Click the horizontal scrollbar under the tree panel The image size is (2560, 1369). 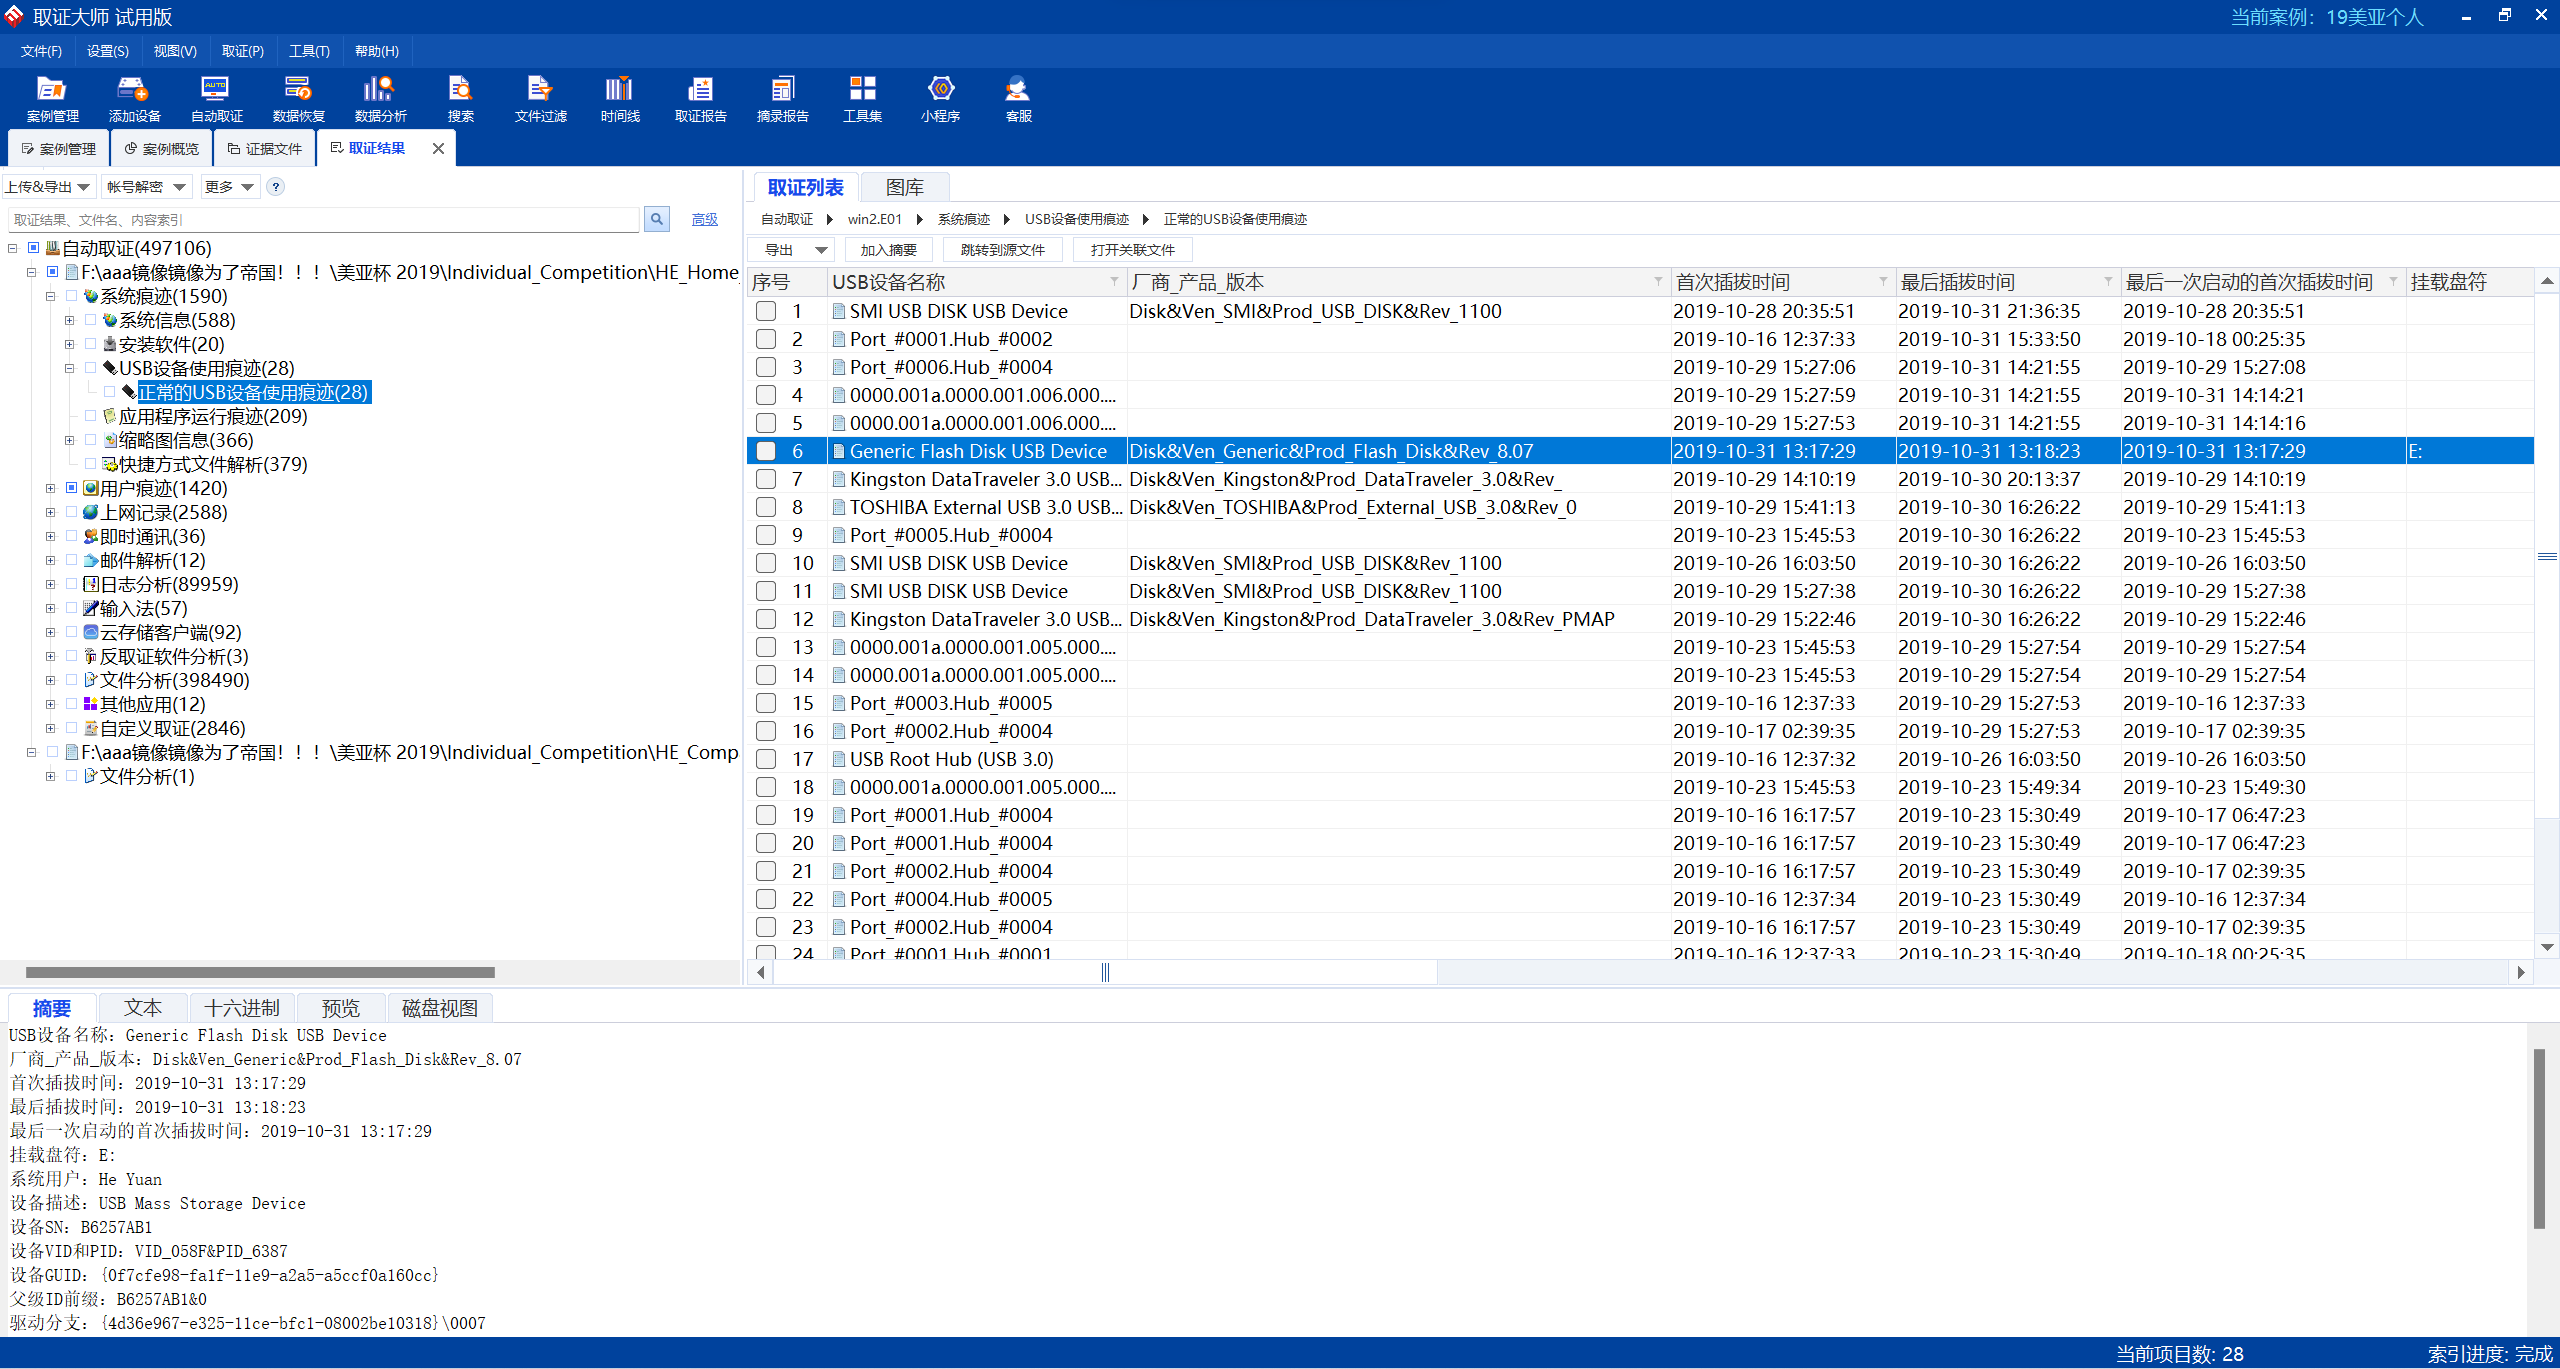click(x=260, y=972)
